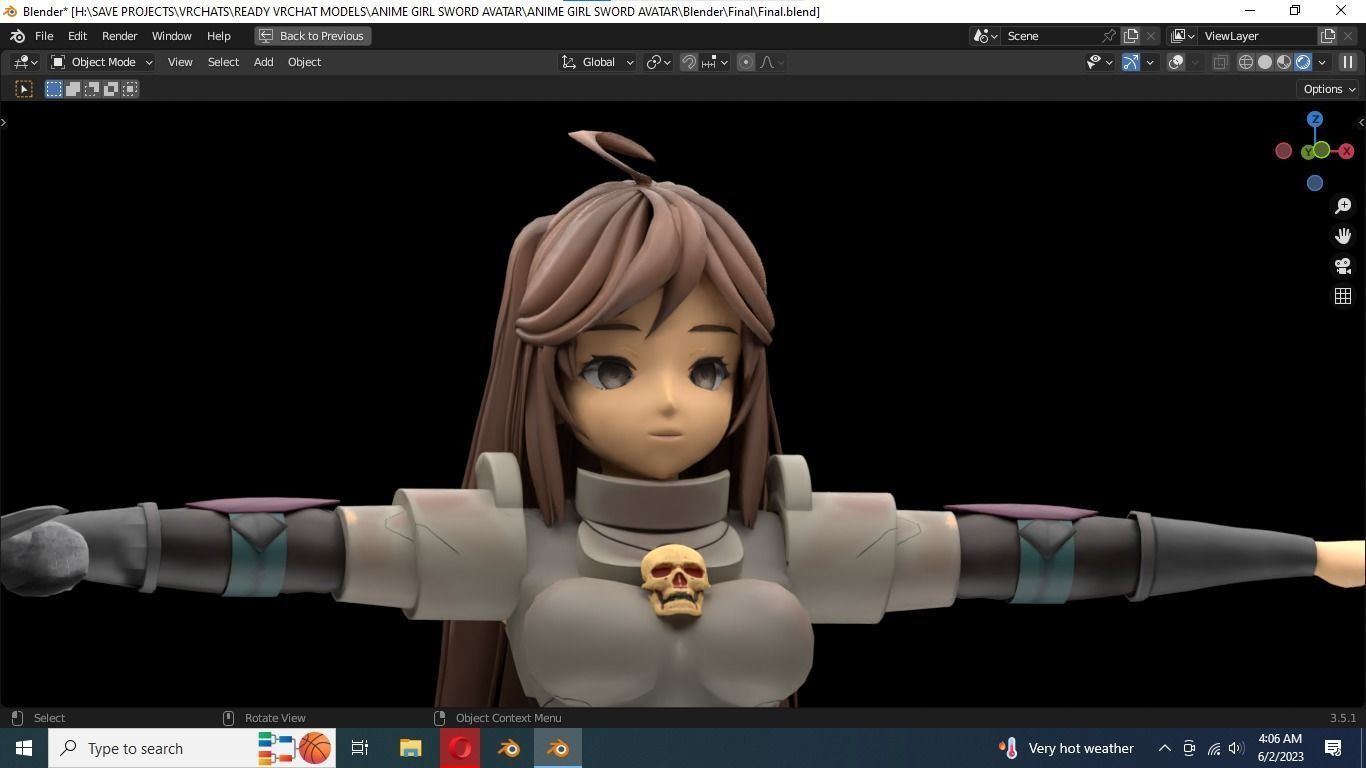
Task: Select the move view hand icon
Action: click(x=1343, y=236)
